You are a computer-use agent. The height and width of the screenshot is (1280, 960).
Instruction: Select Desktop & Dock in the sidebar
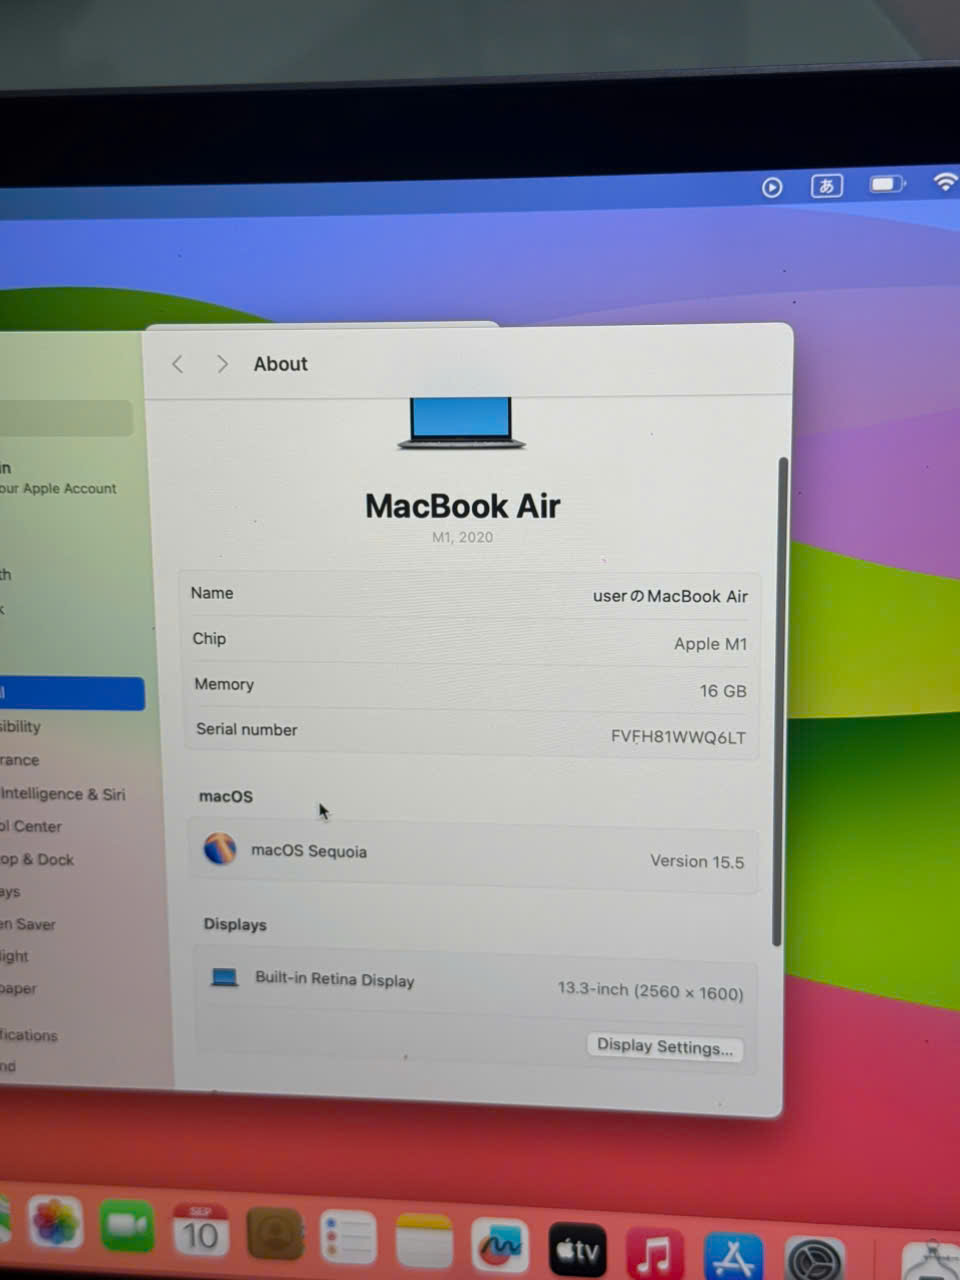[37, 859]
